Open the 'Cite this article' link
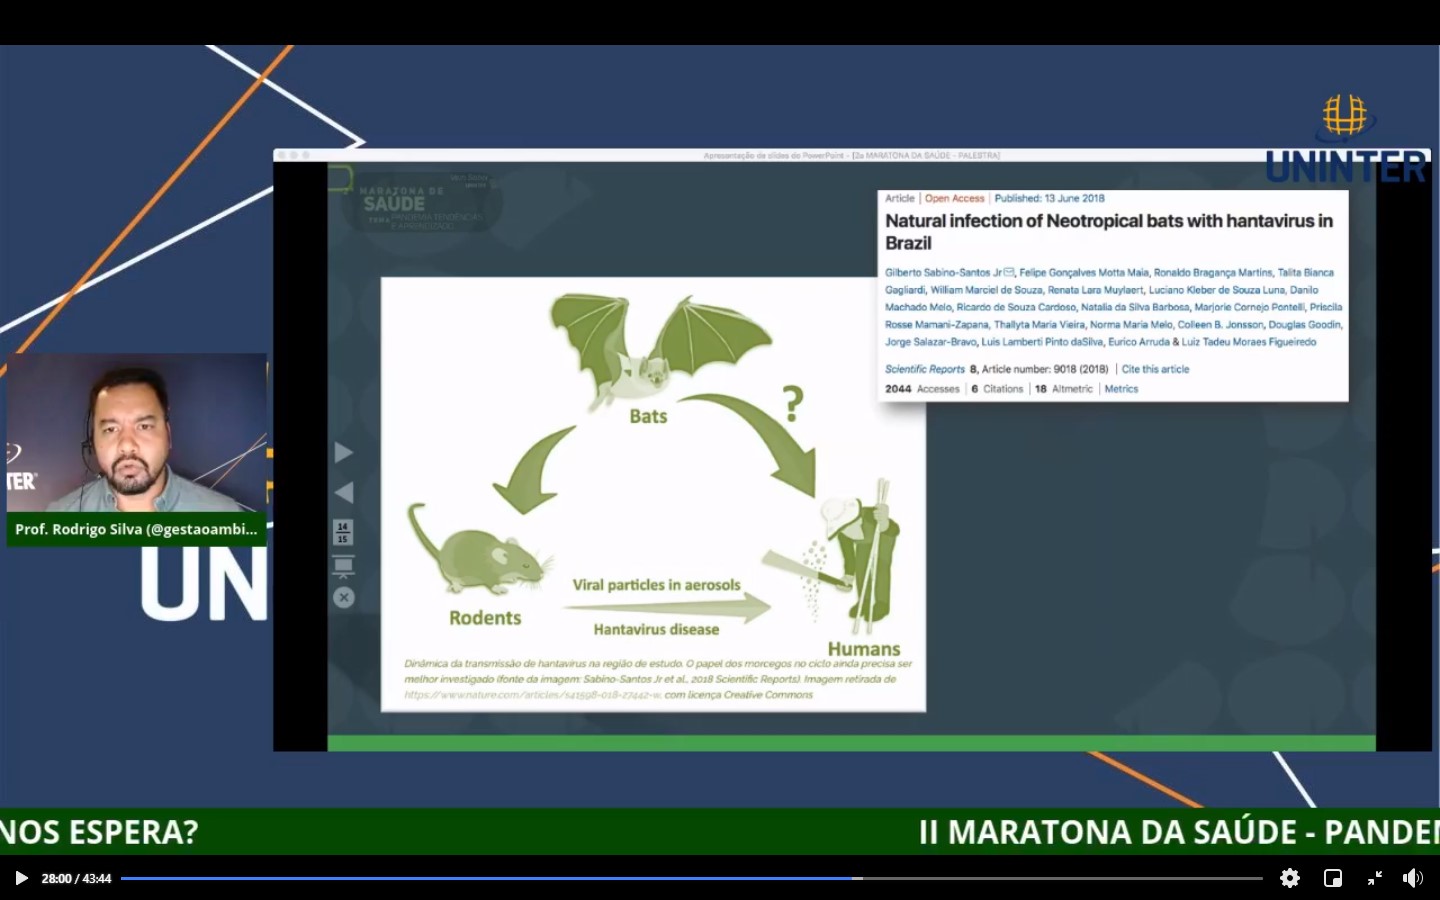 (x=1155, y=369)
